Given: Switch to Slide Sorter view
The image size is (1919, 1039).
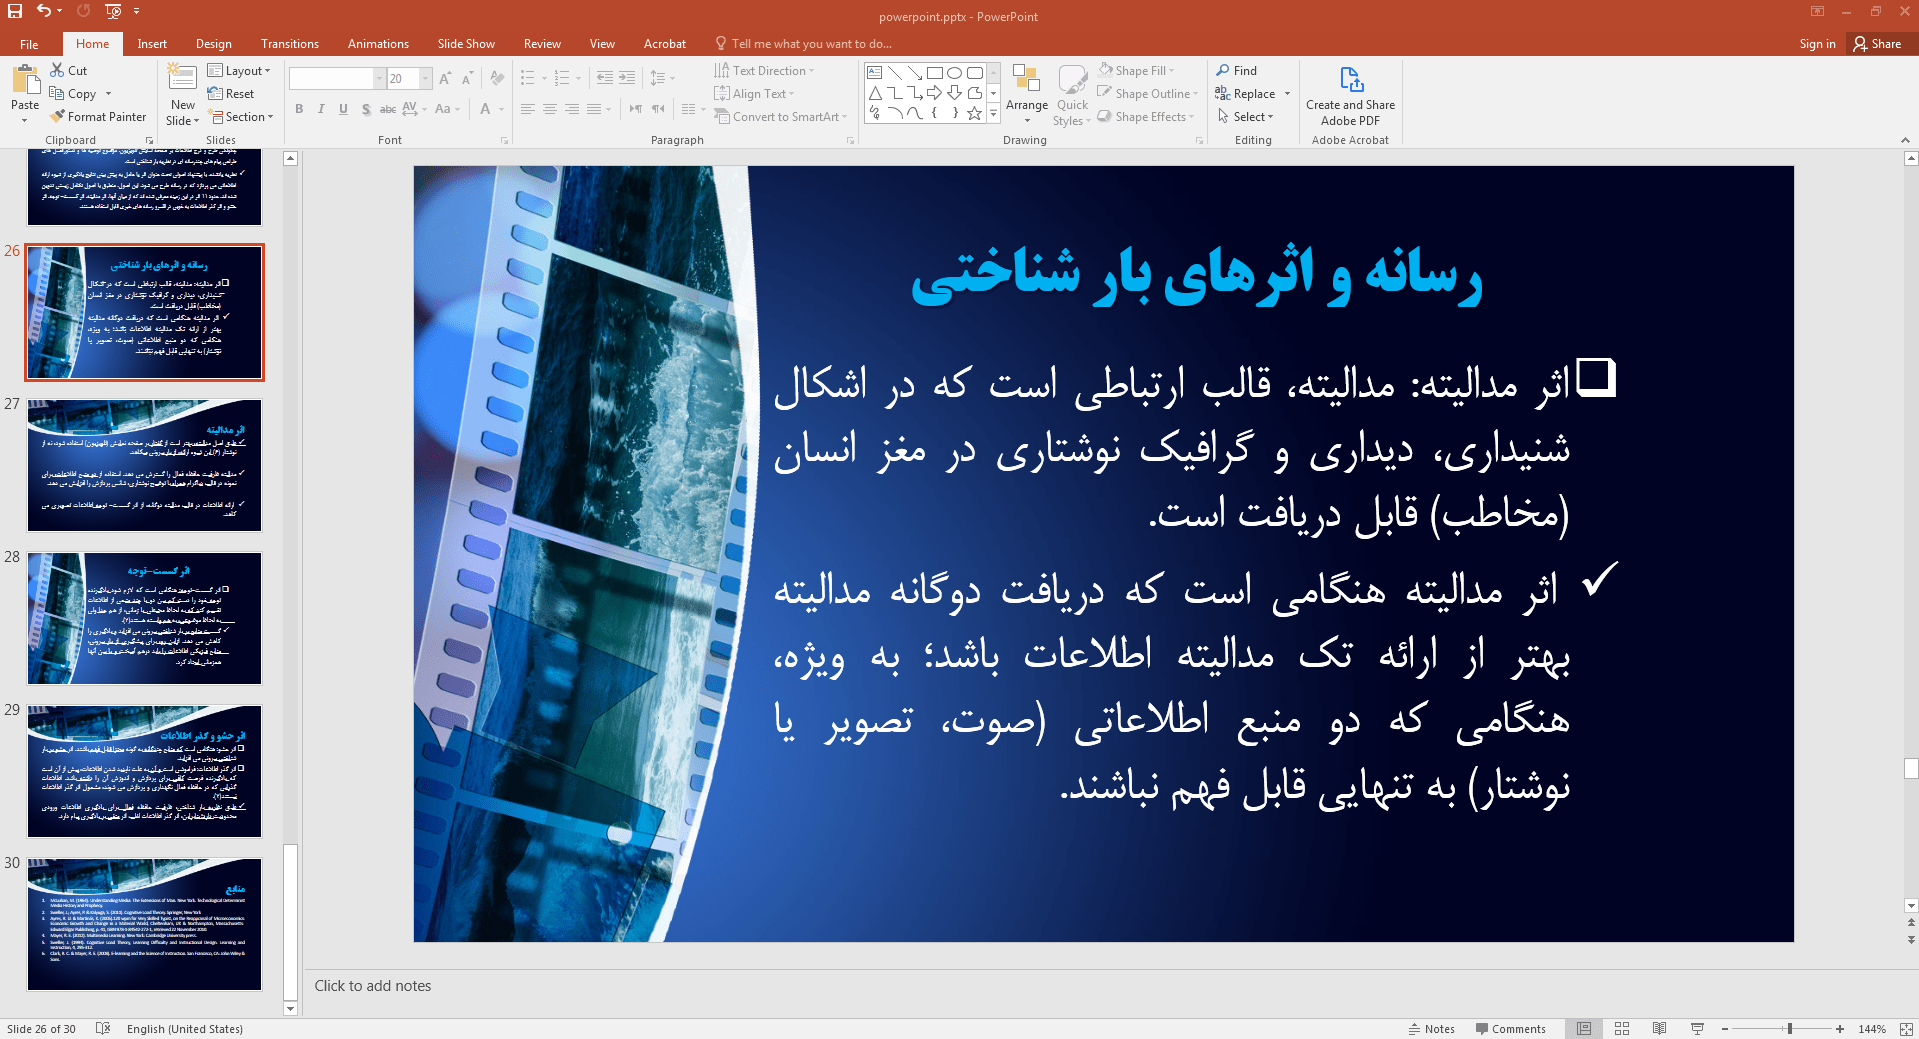Looking at the screenshot, I should click(x=1622, y=1029).
